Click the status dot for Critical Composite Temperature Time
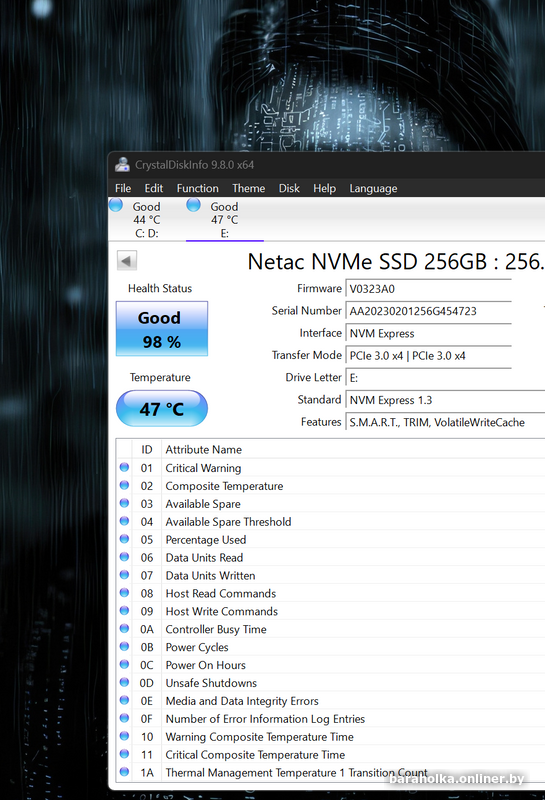 tap(124, 754)
